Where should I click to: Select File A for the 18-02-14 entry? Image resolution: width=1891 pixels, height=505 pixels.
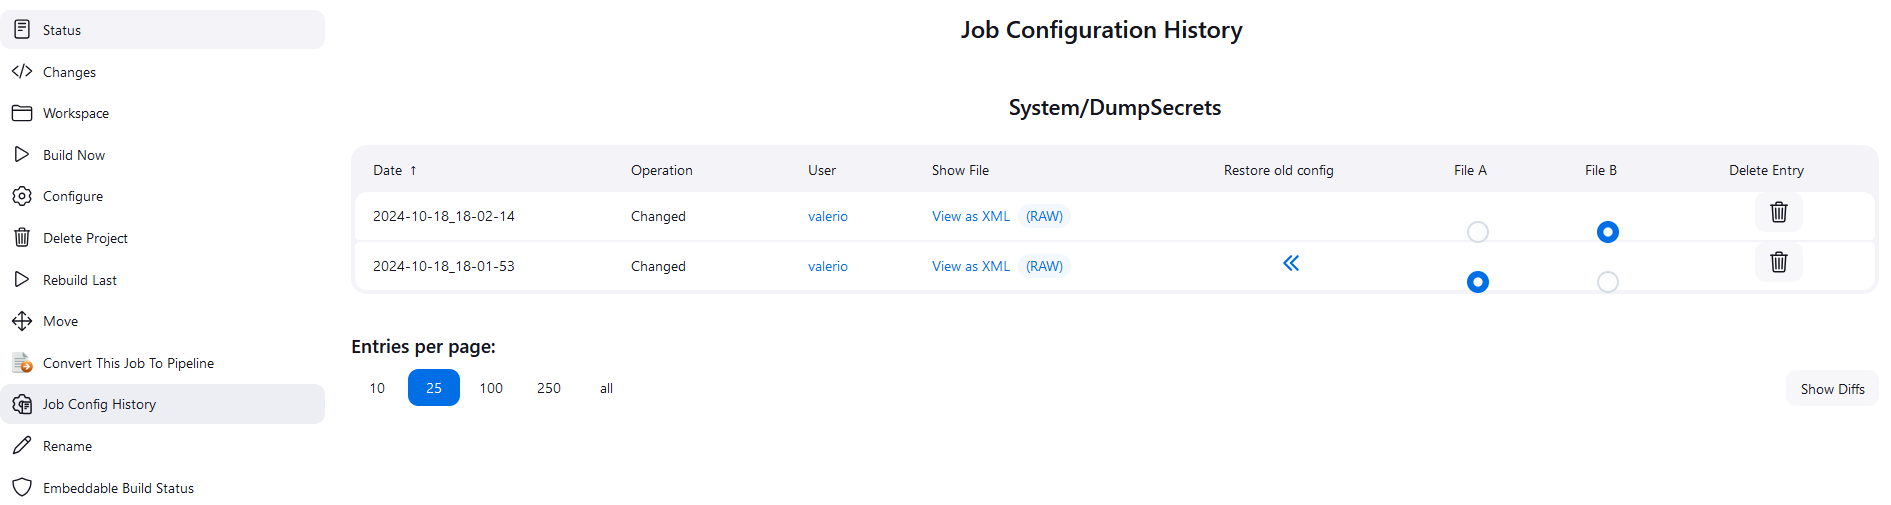pos(1478,232)
